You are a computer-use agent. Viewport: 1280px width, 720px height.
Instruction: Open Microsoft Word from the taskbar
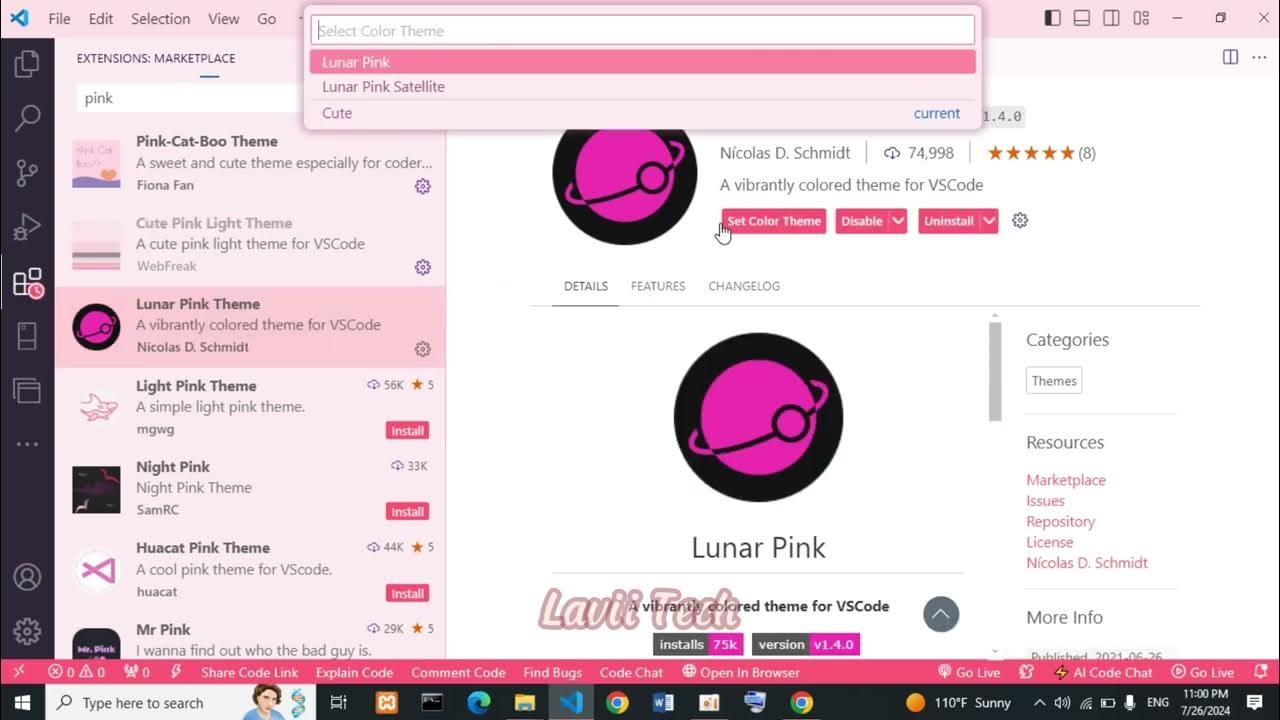663,703
